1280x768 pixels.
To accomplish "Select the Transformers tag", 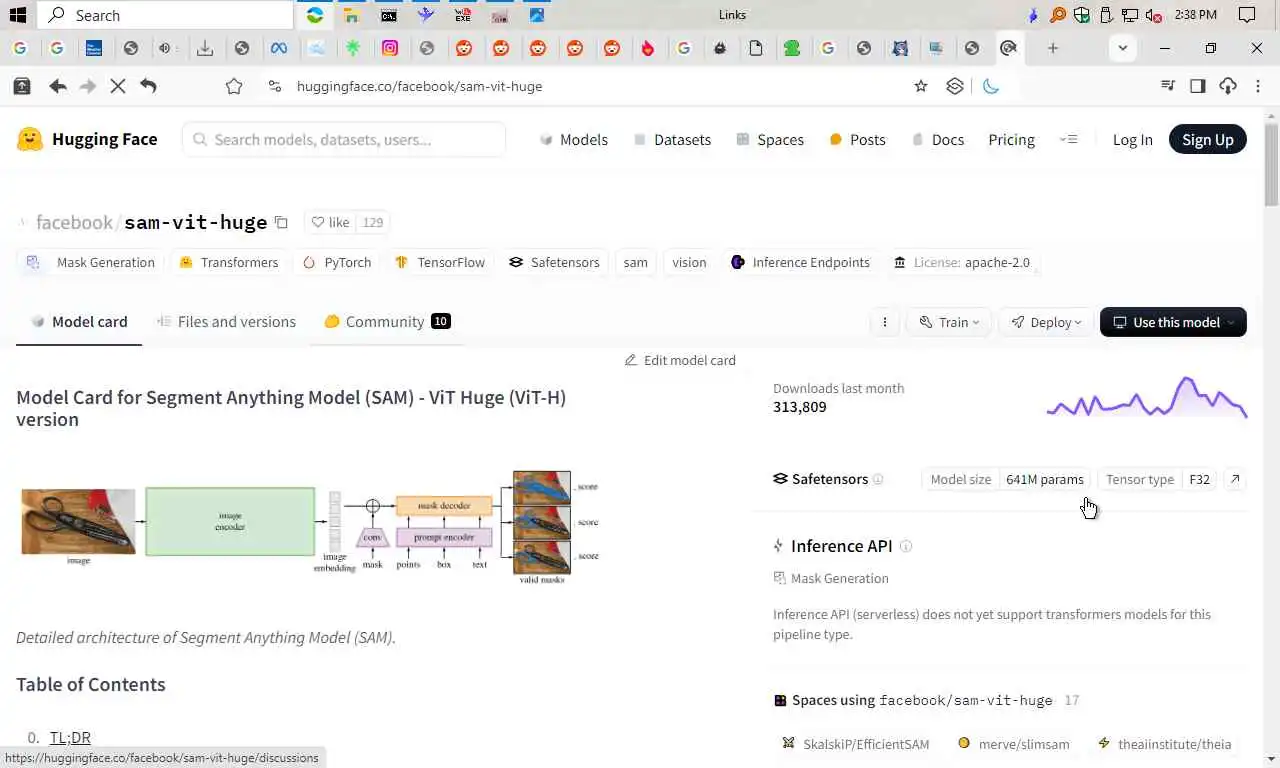I will click(x=229, y=262).
